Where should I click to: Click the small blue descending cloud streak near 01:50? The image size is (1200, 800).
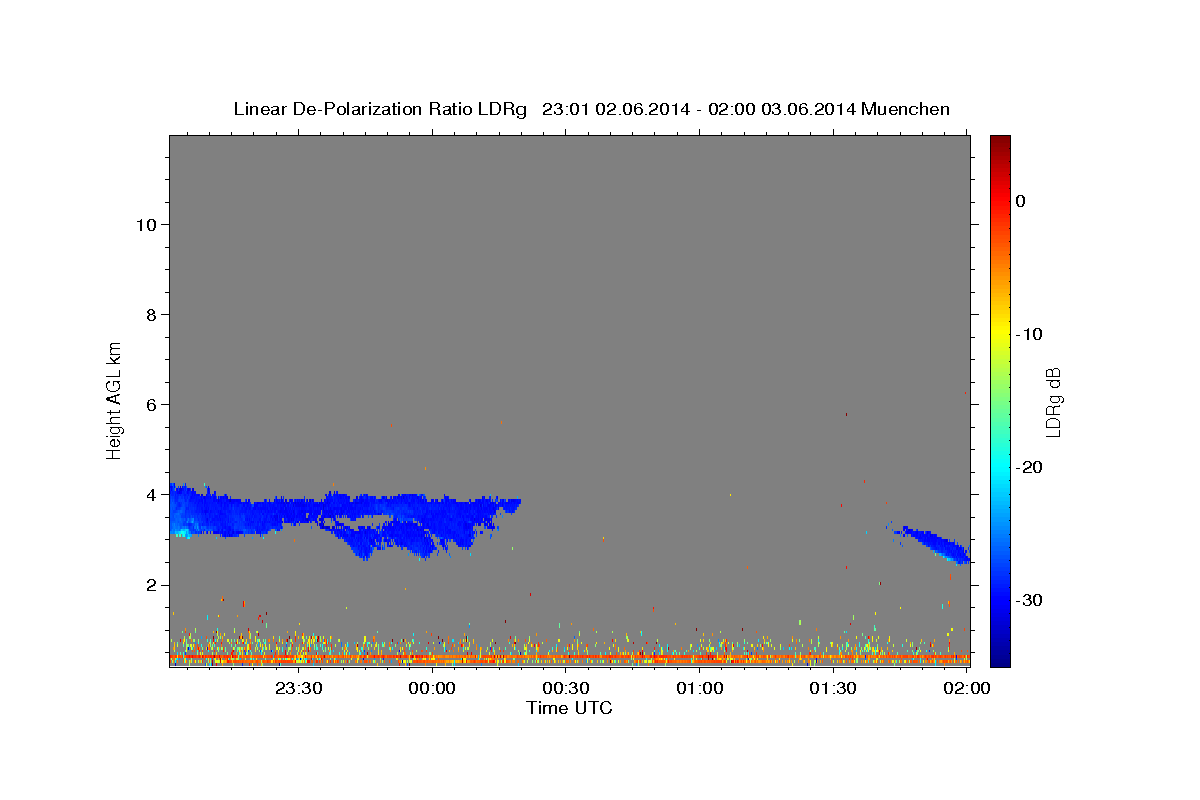coord(932,543)
